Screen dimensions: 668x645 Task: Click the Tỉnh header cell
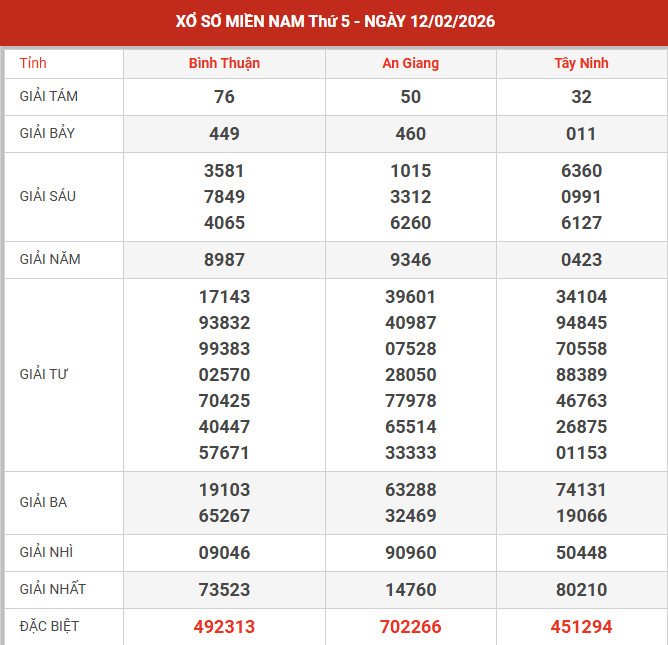pos(33,63)
